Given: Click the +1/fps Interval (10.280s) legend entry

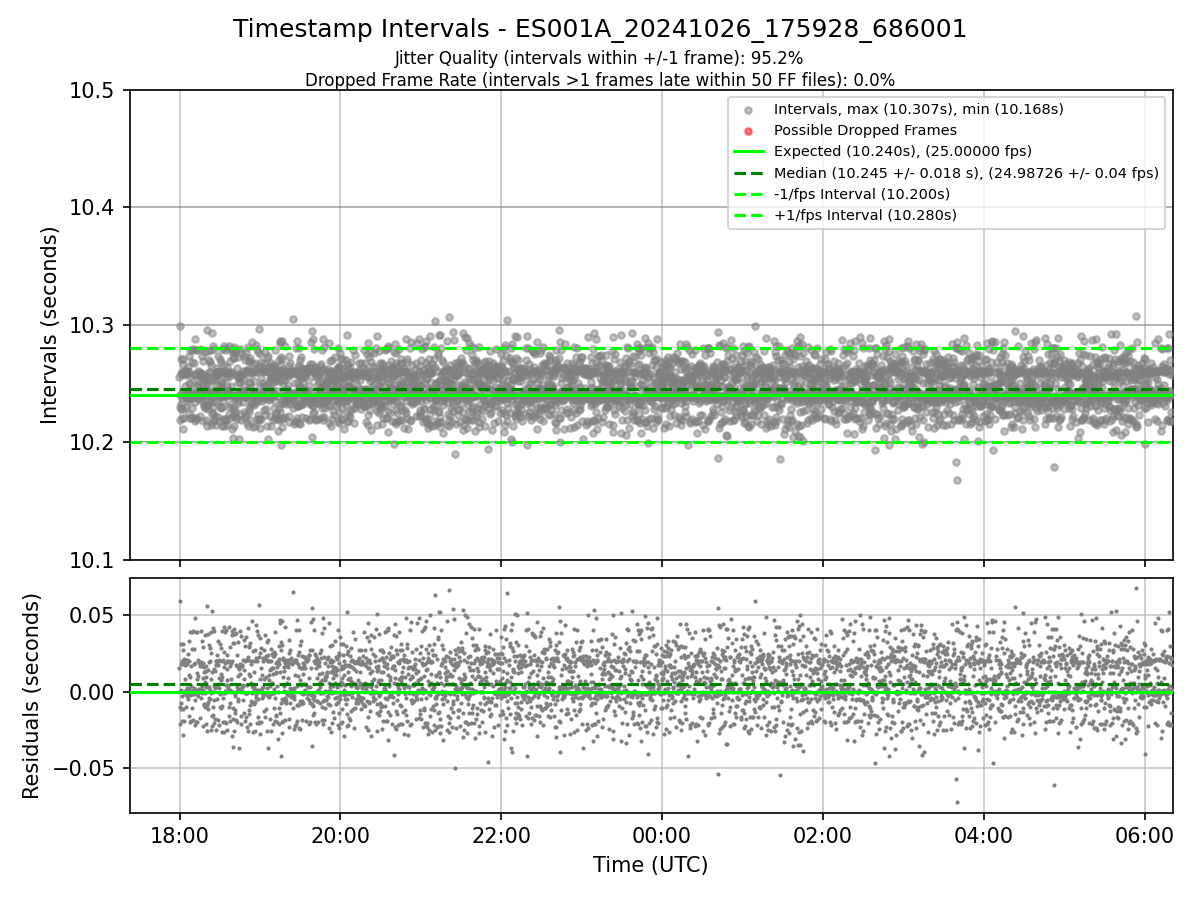Looking at the screenshot, I should tap(865, 215).
